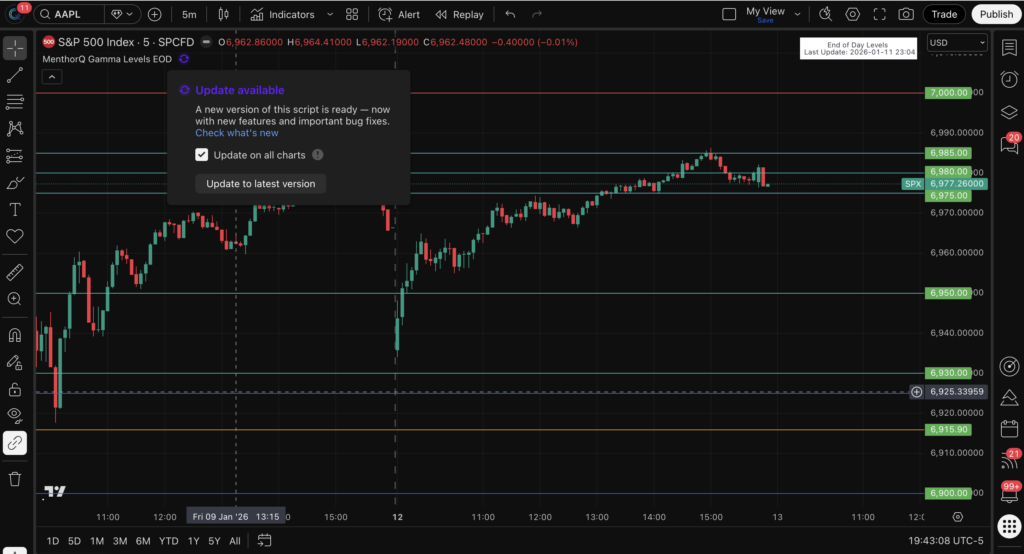Click the Publish button
Image resolution: width=1024 pixels, height=554 pixels.
(997, 14)
